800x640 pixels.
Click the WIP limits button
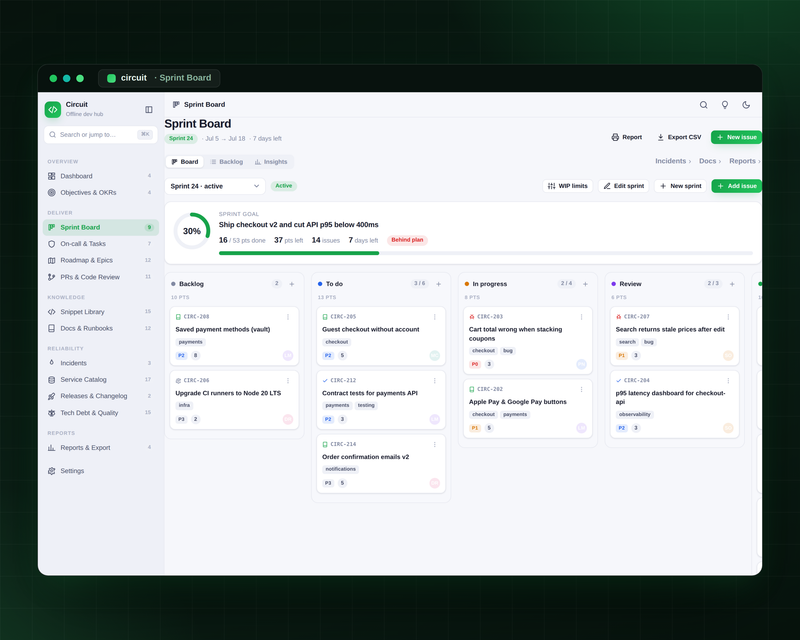click(568, 186)
